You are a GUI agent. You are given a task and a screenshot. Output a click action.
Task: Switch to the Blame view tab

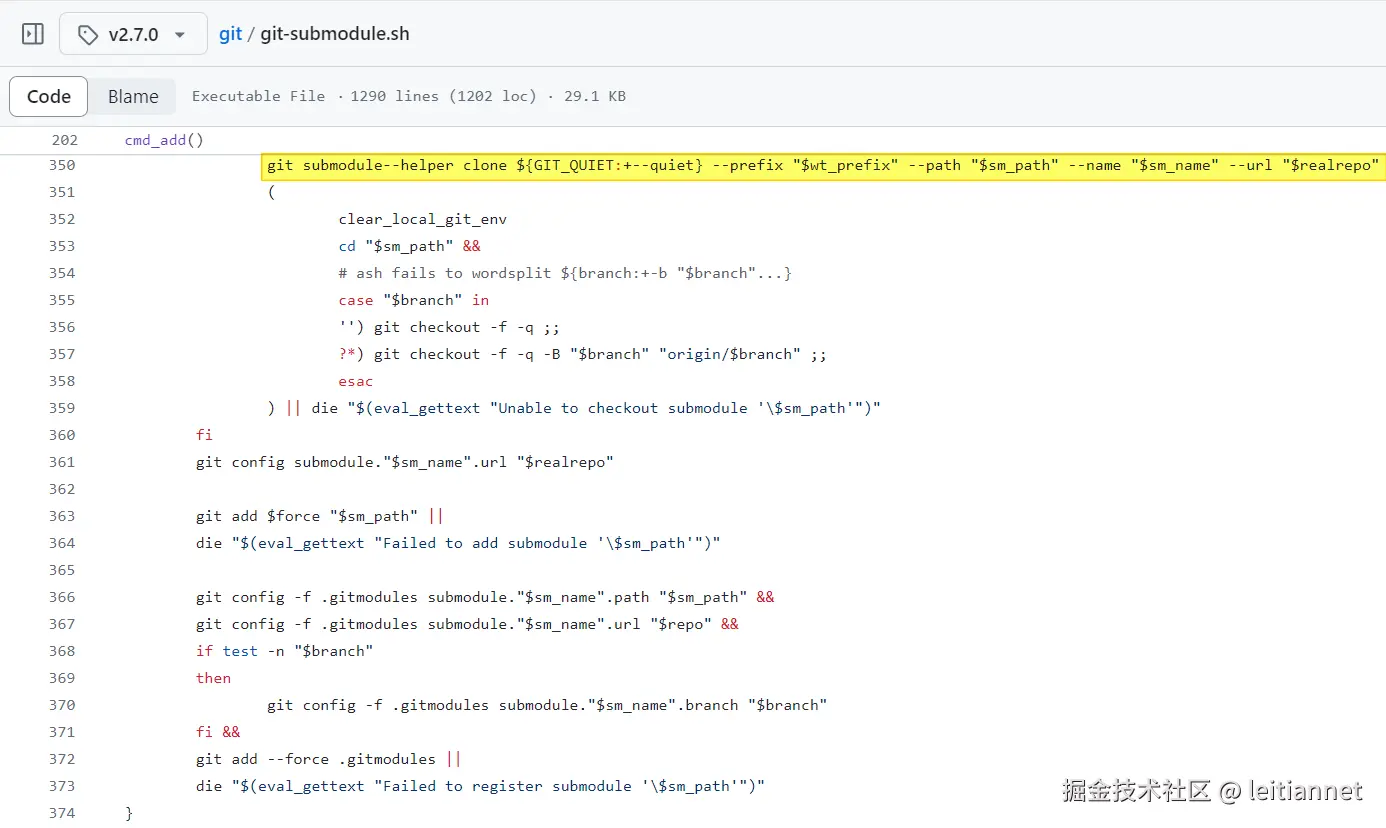pos(133,97)
